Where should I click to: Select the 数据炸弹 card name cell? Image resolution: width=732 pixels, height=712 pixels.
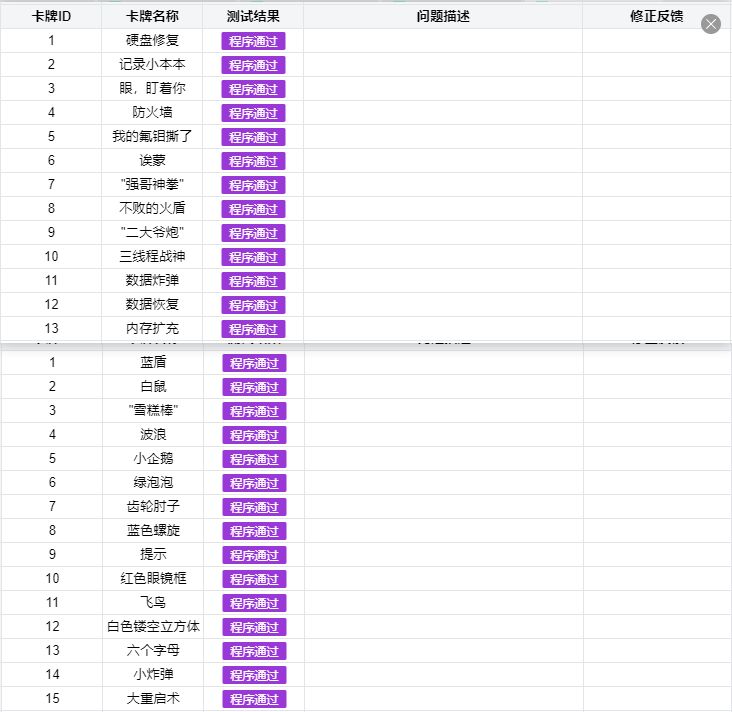pyautogui.click(x=152, y=280)
